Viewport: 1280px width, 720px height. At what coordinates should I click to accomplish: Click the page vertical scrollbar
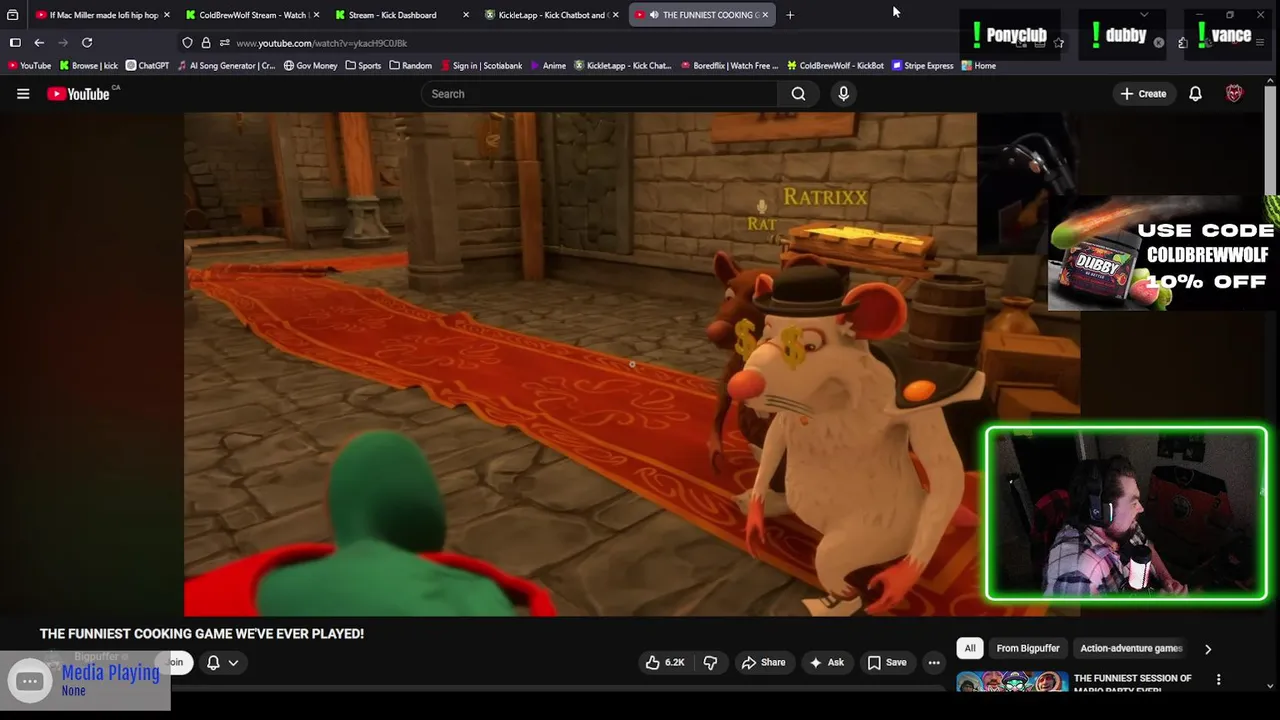1271,140
